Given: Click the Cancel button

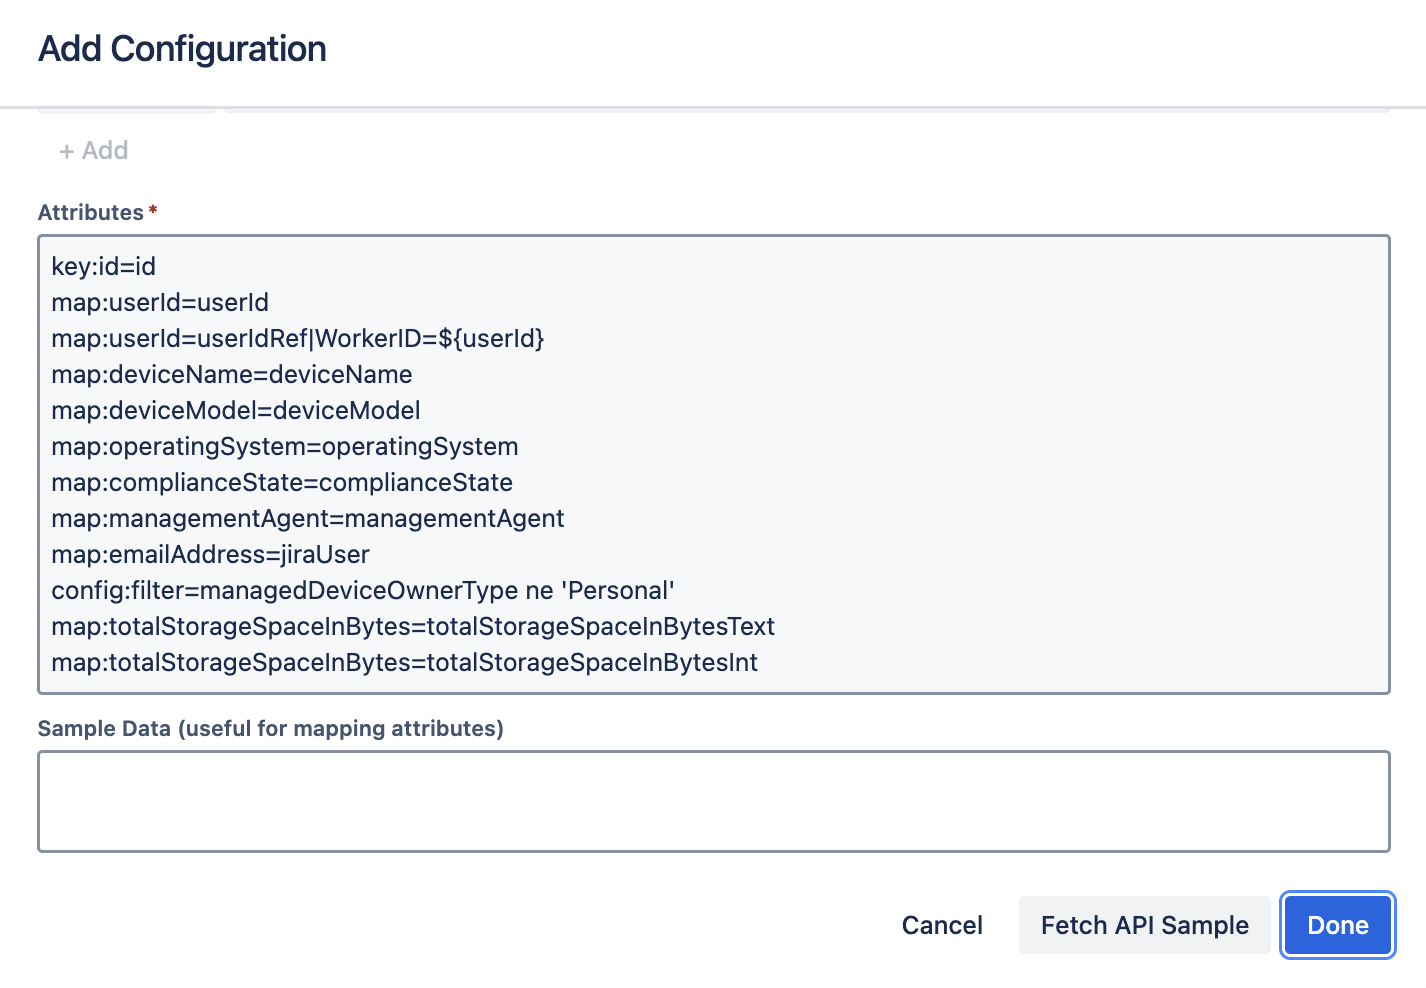Looking at the screenshot, I should (941, 925).
